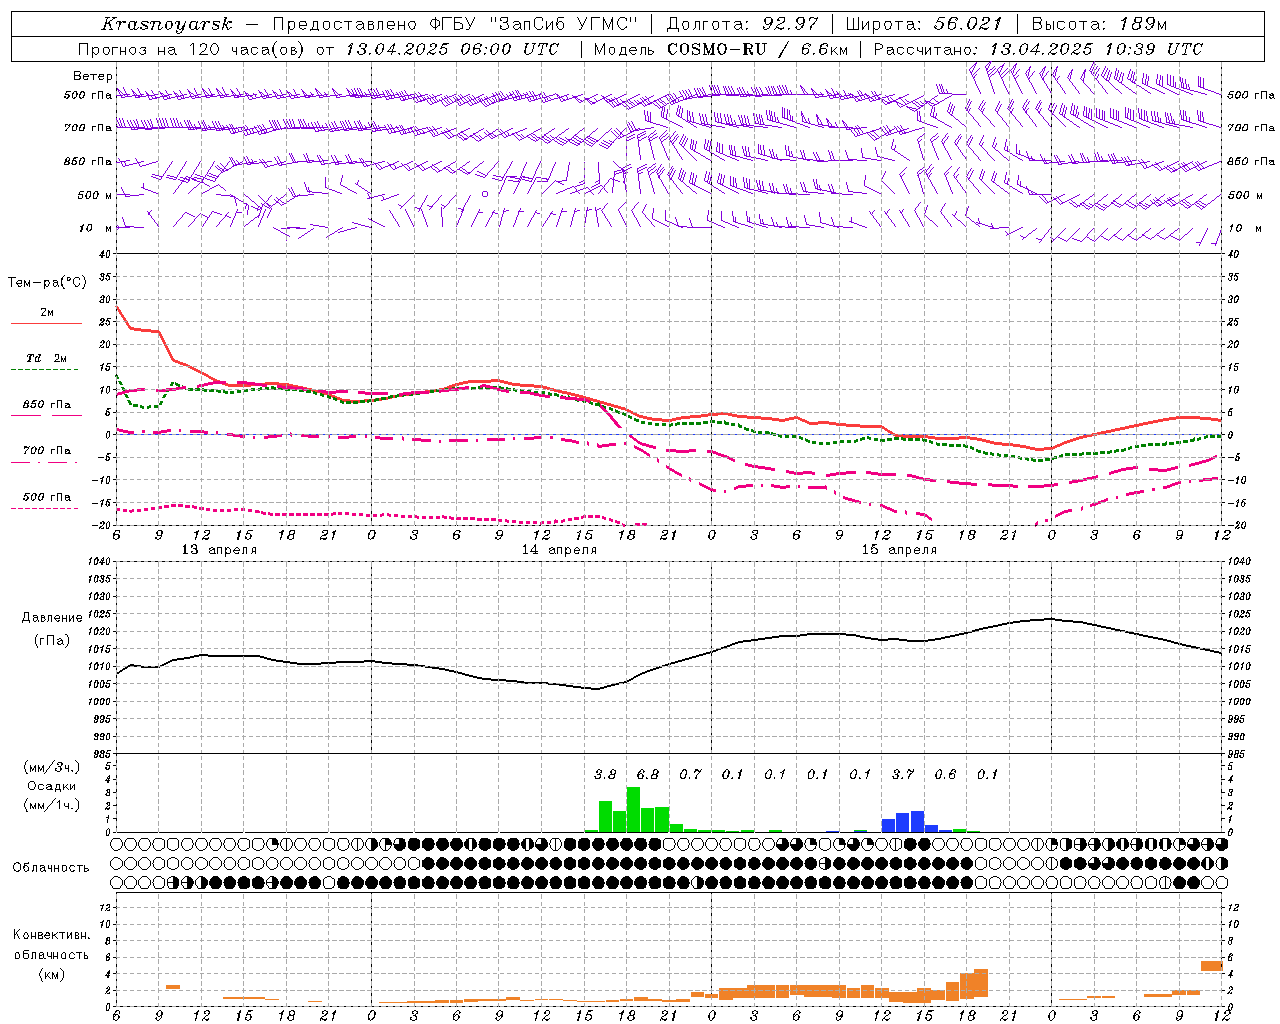Click the '0.6' precipitation total value

point(945,774)
